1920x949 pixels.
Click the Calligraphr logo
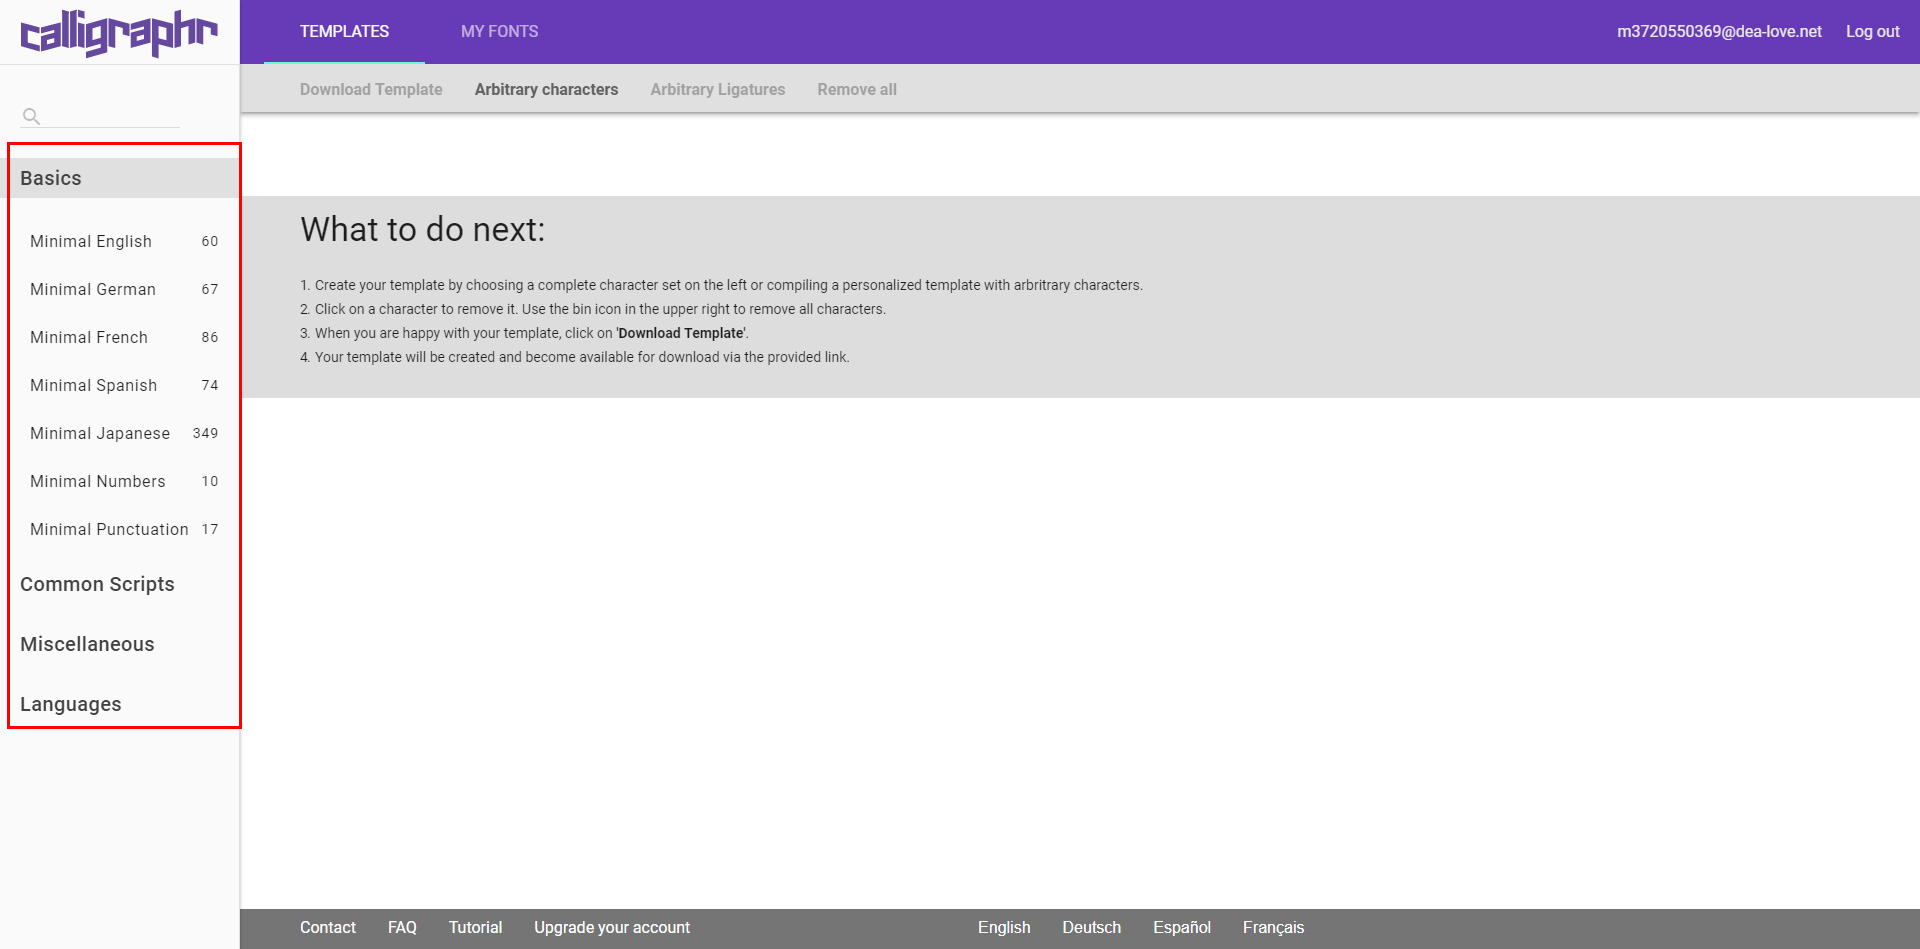click(119, 33)
